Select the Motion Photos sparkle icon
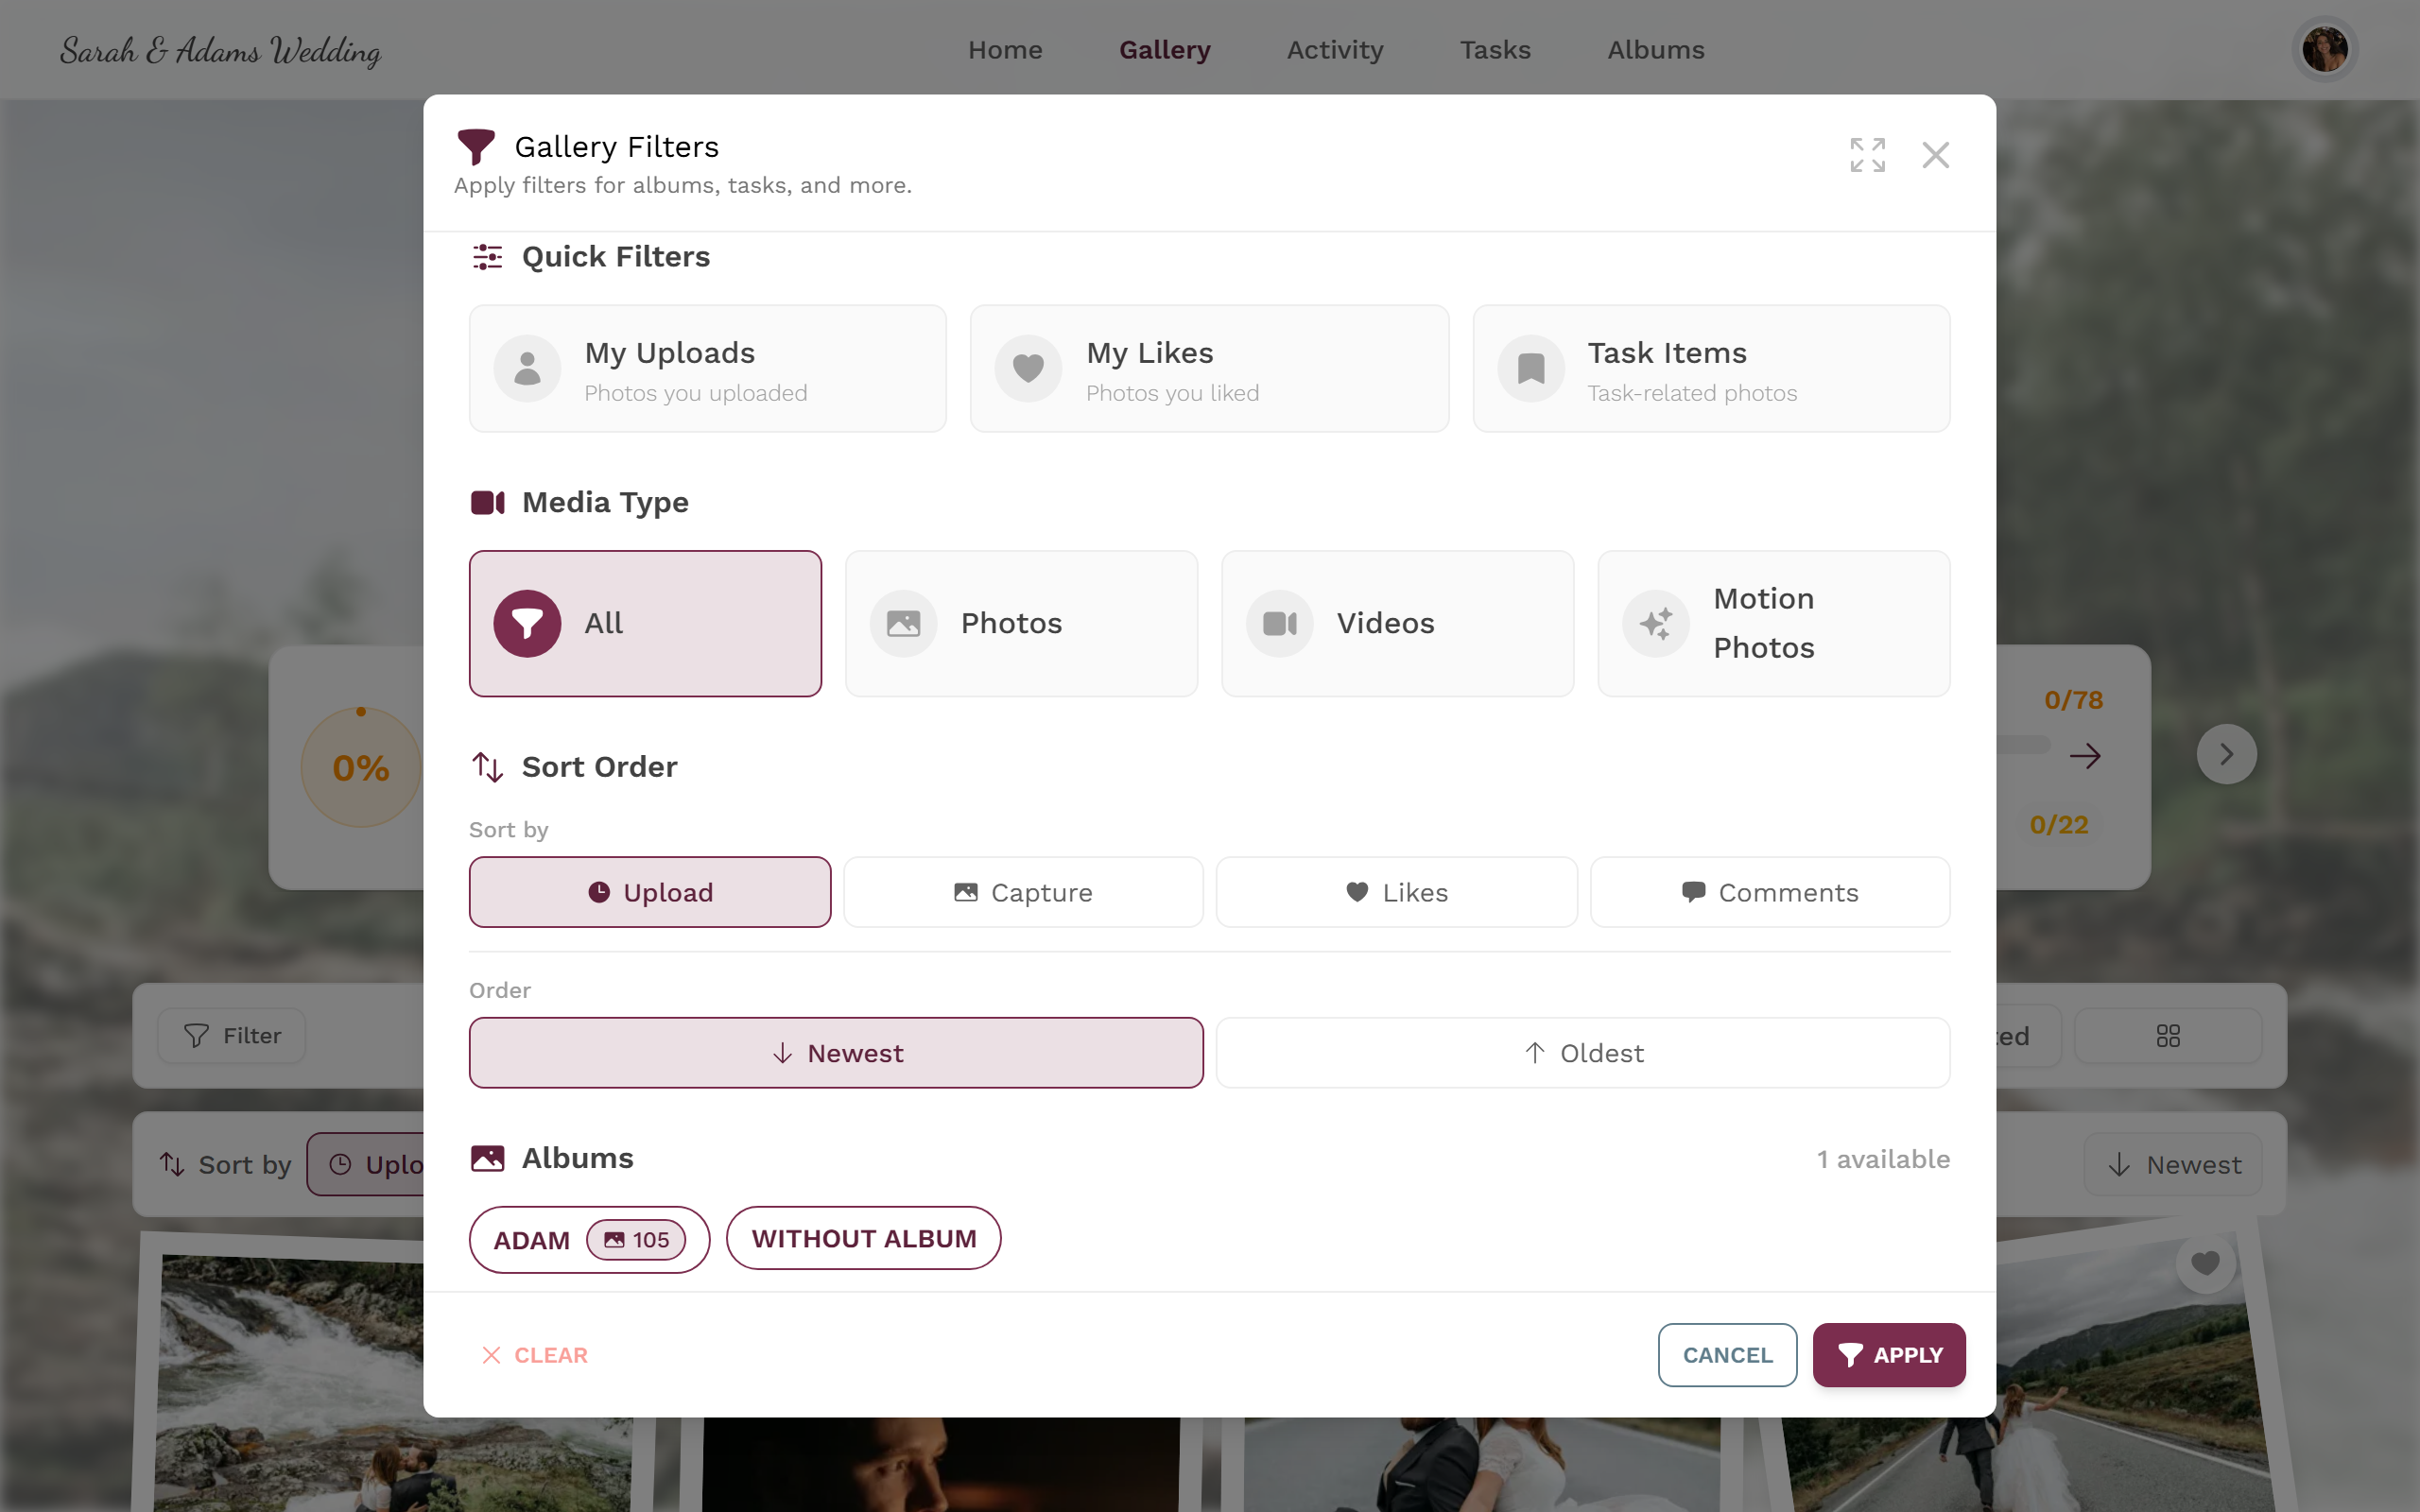The image size is (2420, 1512). coord(1656,624)
